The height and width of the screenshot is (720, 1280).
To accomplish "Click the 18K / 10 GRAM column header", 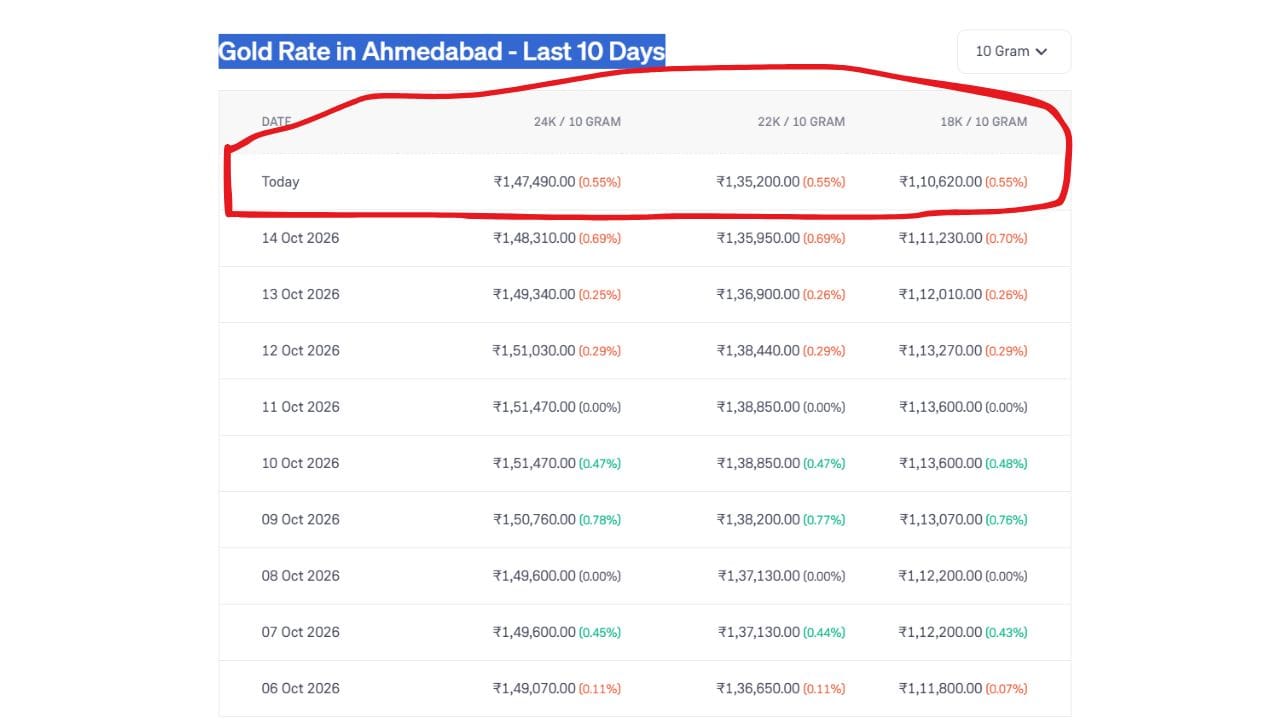I will click(x=983, y=122).
